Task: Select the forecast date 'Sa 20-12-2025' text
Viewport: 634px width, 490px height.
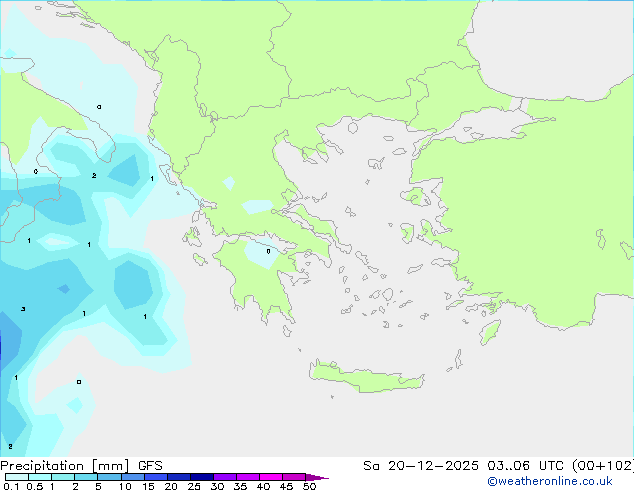Action: tap(421, 466)
